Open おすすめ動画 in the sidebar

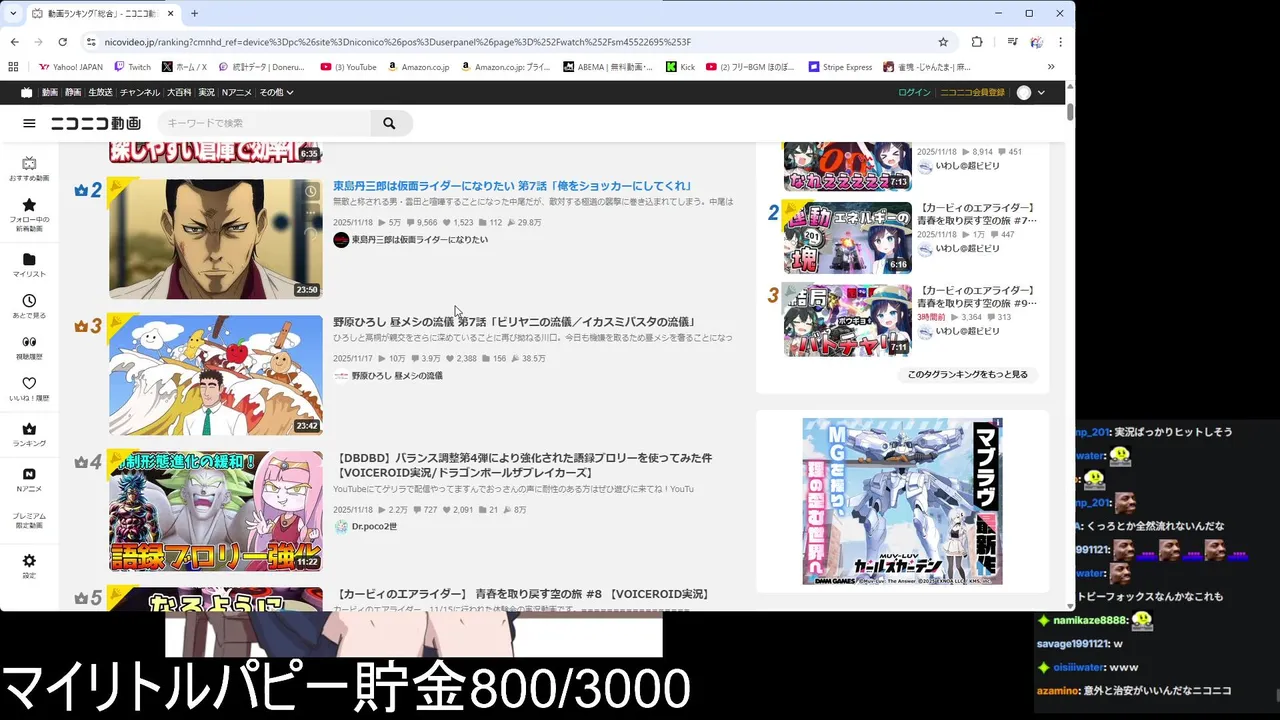point(29,168)
